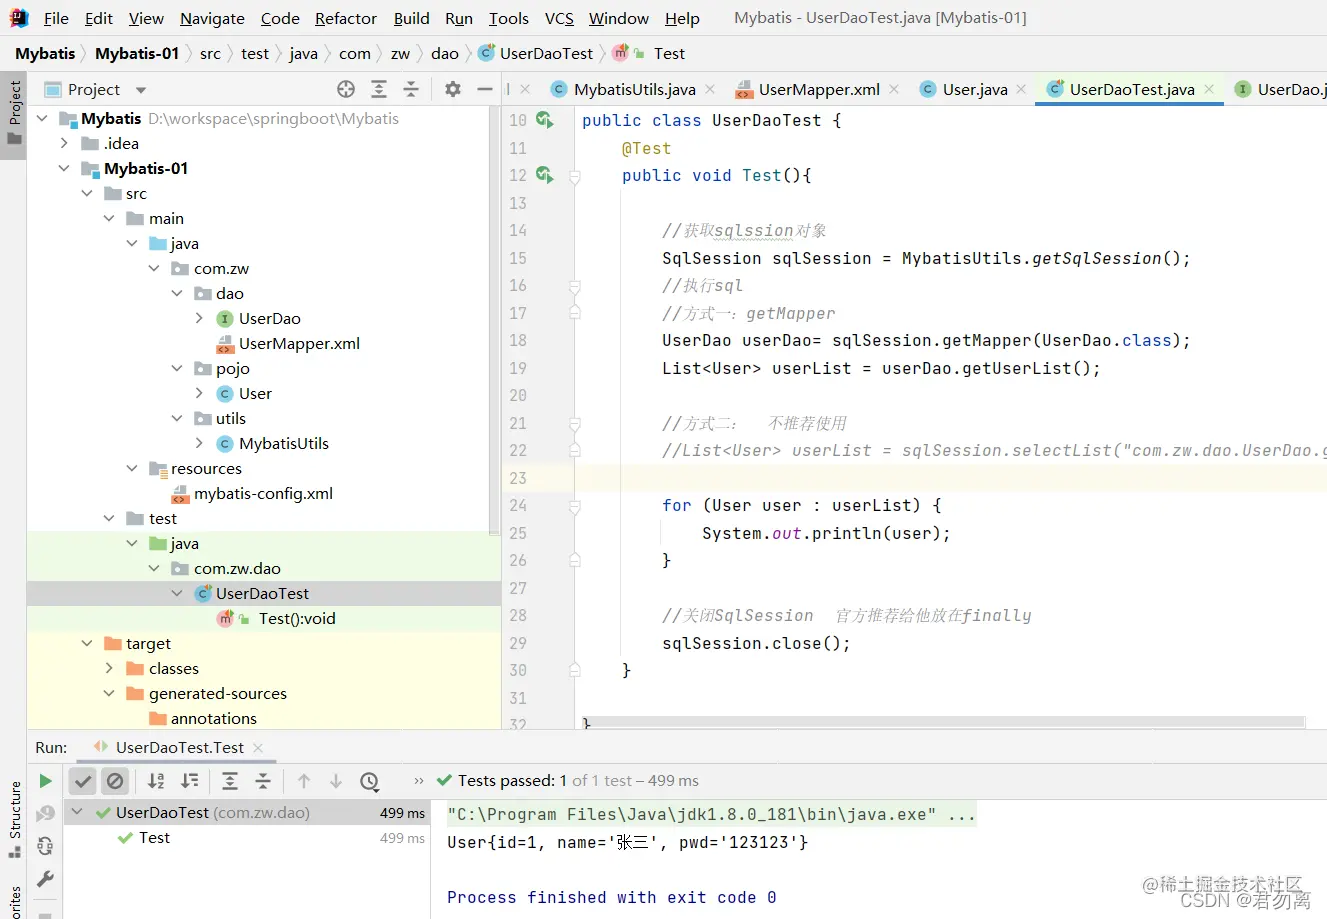Select mybatis-config.xml in project tree

point(264,493)
